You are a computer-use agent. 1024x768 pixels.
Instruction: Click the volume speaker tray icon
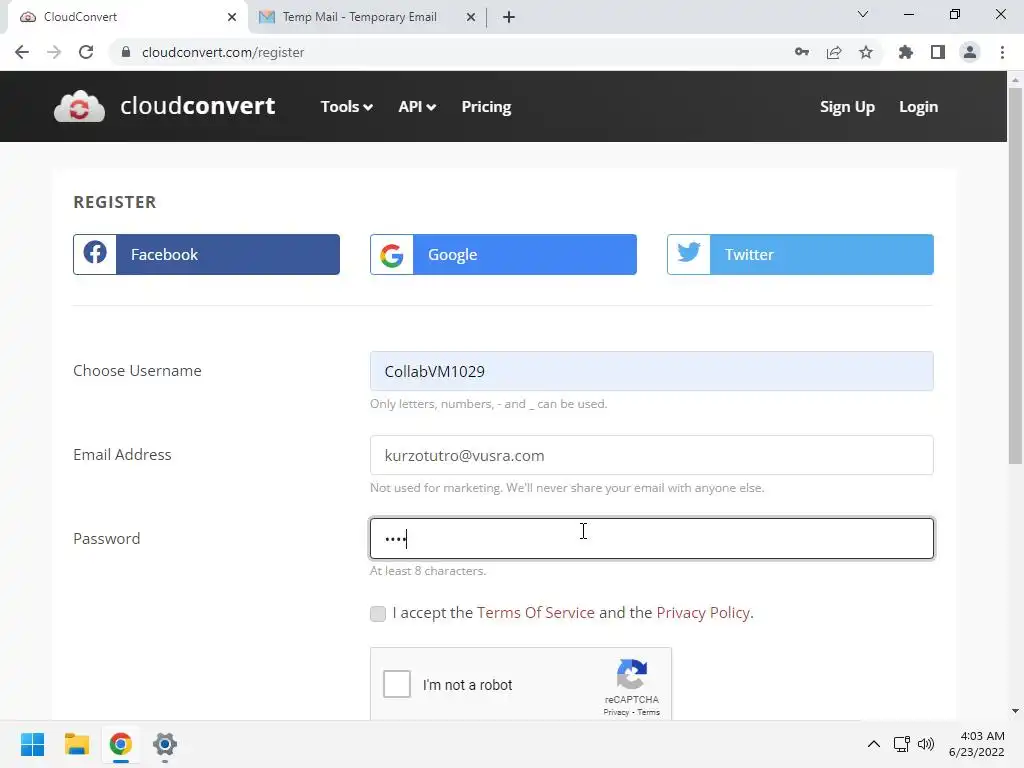point(926,744)
